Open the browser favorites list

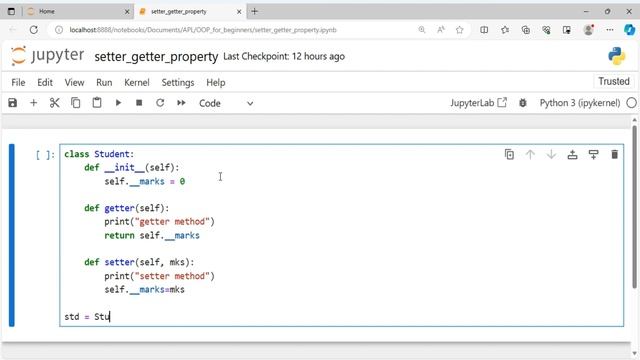505,30
